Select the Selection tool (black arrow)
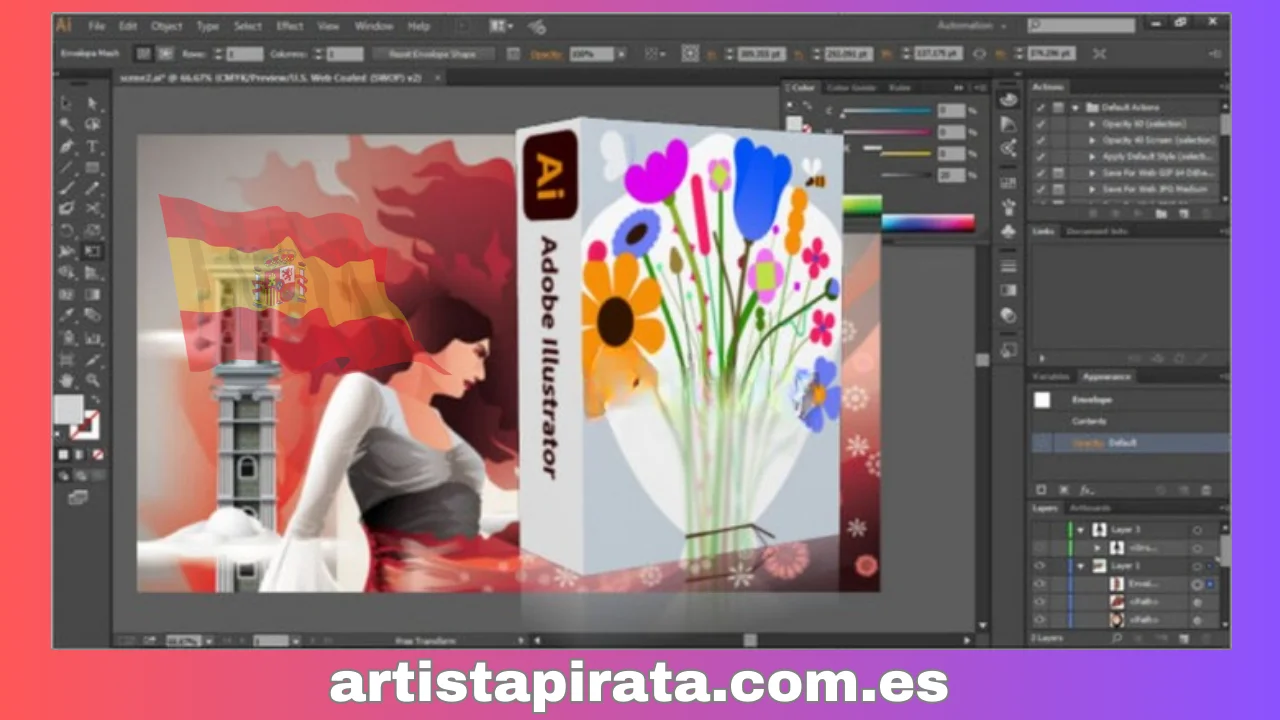The height and width of the screenshot is (720, 1280). point(67,103)
